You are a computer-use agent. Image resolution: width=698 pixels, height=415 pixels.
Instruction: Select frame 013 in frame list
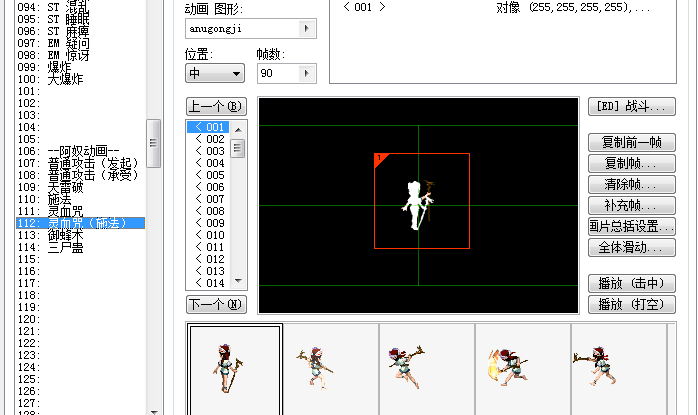click(x=208, y=271)
